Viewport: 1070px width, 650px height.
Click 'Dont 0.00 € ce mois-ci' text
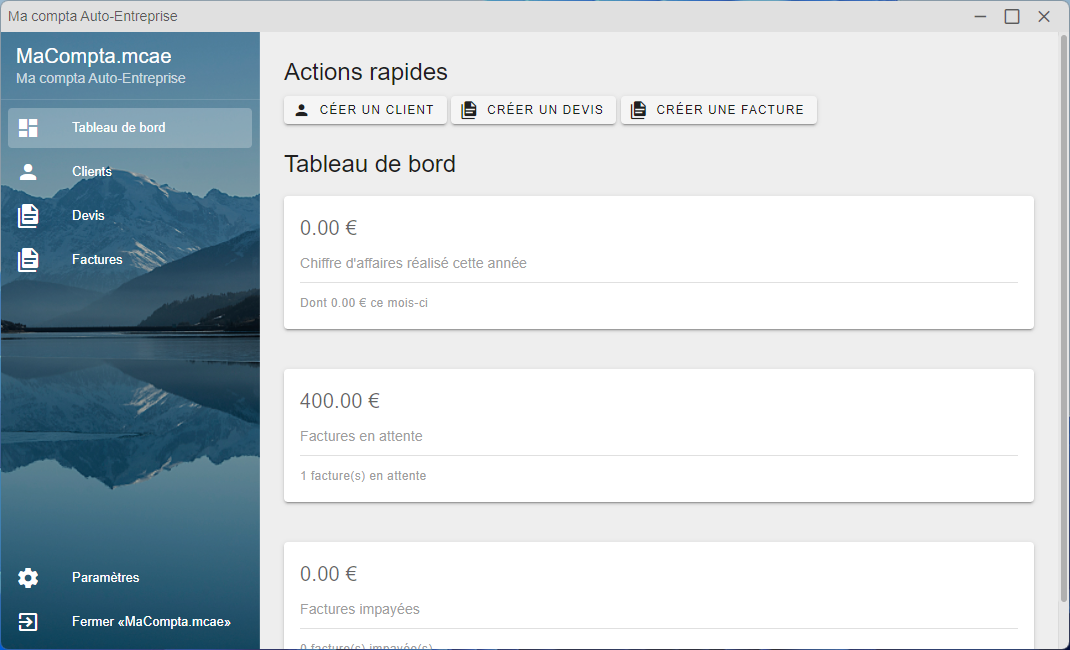[x=364, y=303]
